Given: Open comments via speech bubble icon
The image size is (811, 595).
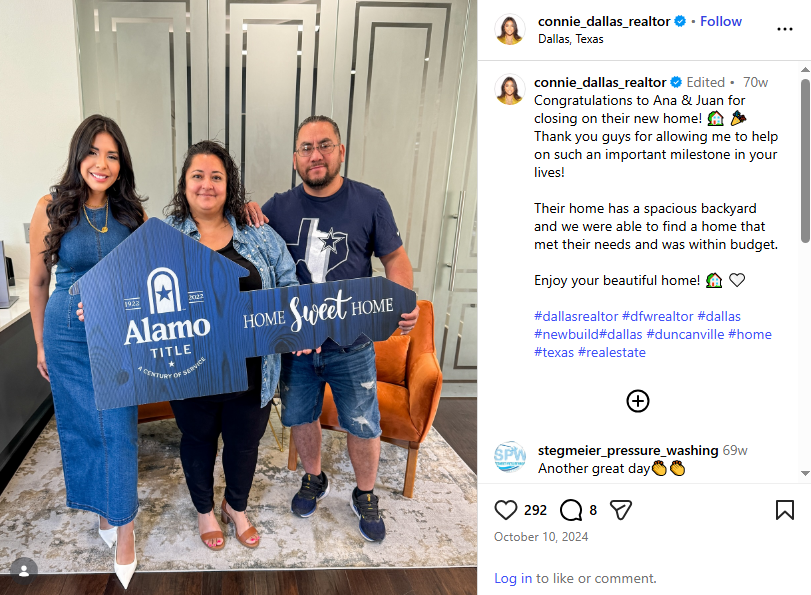Looking at the screenshot, I should point(571,510).
